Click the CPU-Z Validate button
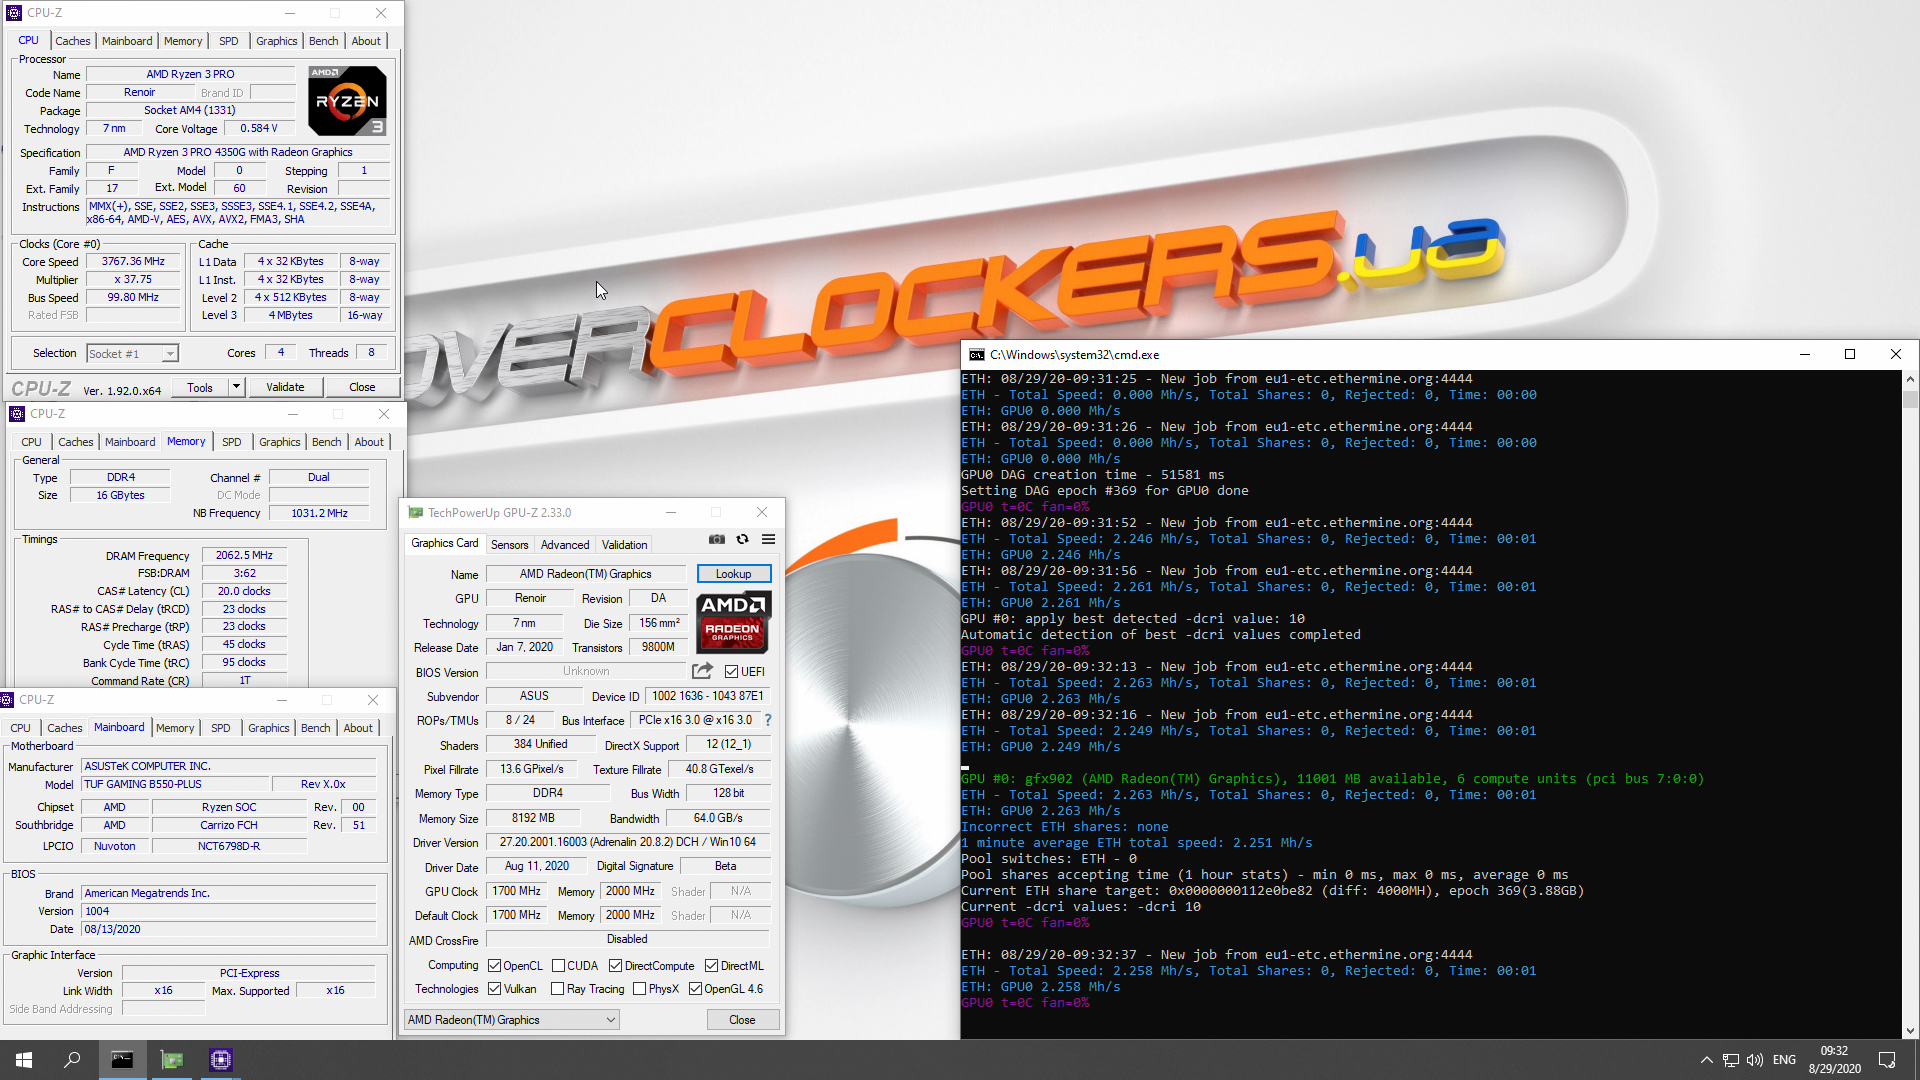The width and height of the screenshot is (1920, 1080). pyautogui.click(x=285, y=387)
